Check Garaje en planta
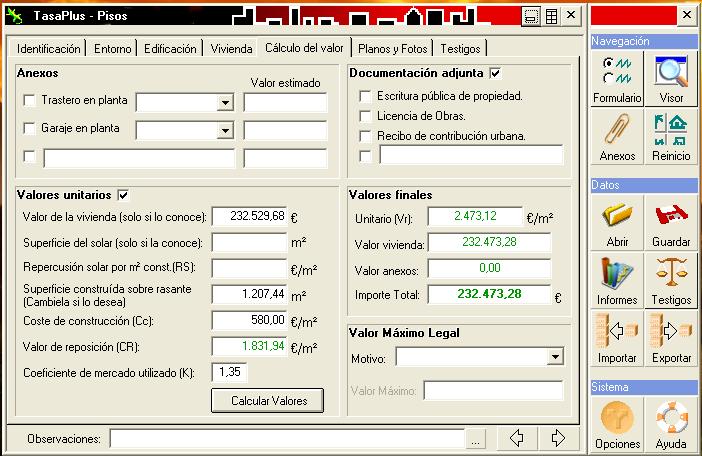This screenshot has height=456, width=702. 29,128
